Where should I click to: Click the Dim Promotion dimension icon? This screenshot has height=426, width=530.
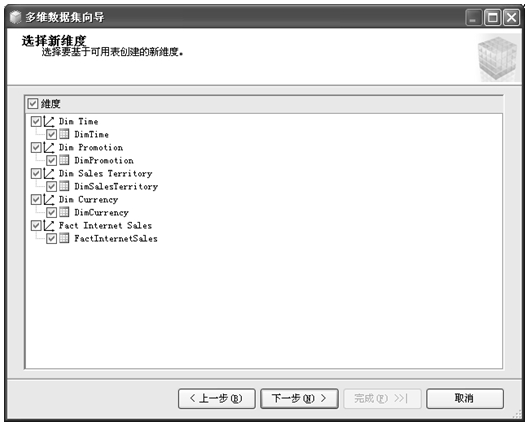pyautogui.click(x=49, y=147)
